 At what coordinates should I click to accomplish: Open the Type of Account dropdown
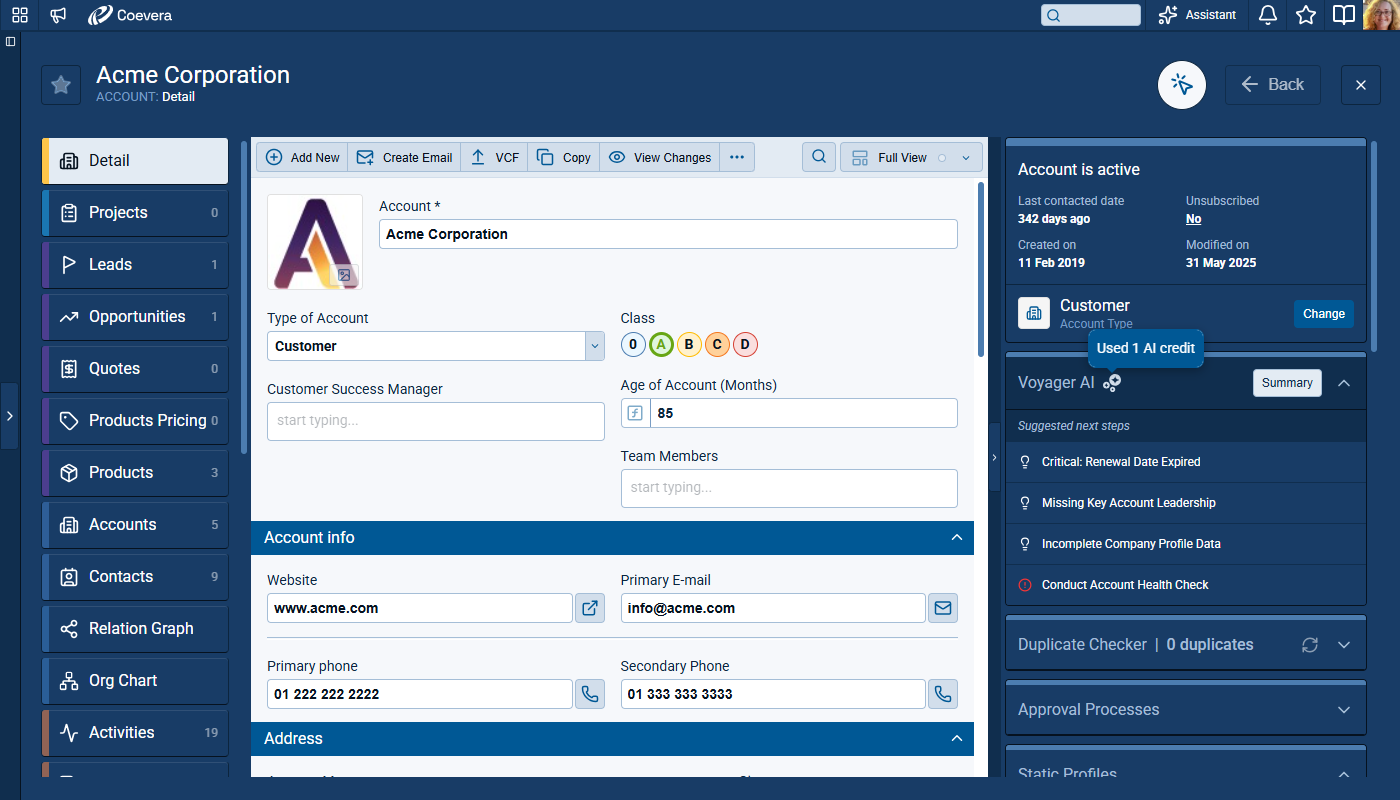[595, 346]
